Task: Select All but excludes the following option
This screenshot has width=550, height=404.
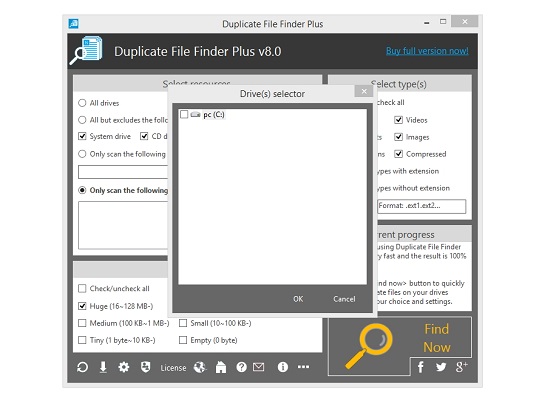Action: tap(82, 120)
